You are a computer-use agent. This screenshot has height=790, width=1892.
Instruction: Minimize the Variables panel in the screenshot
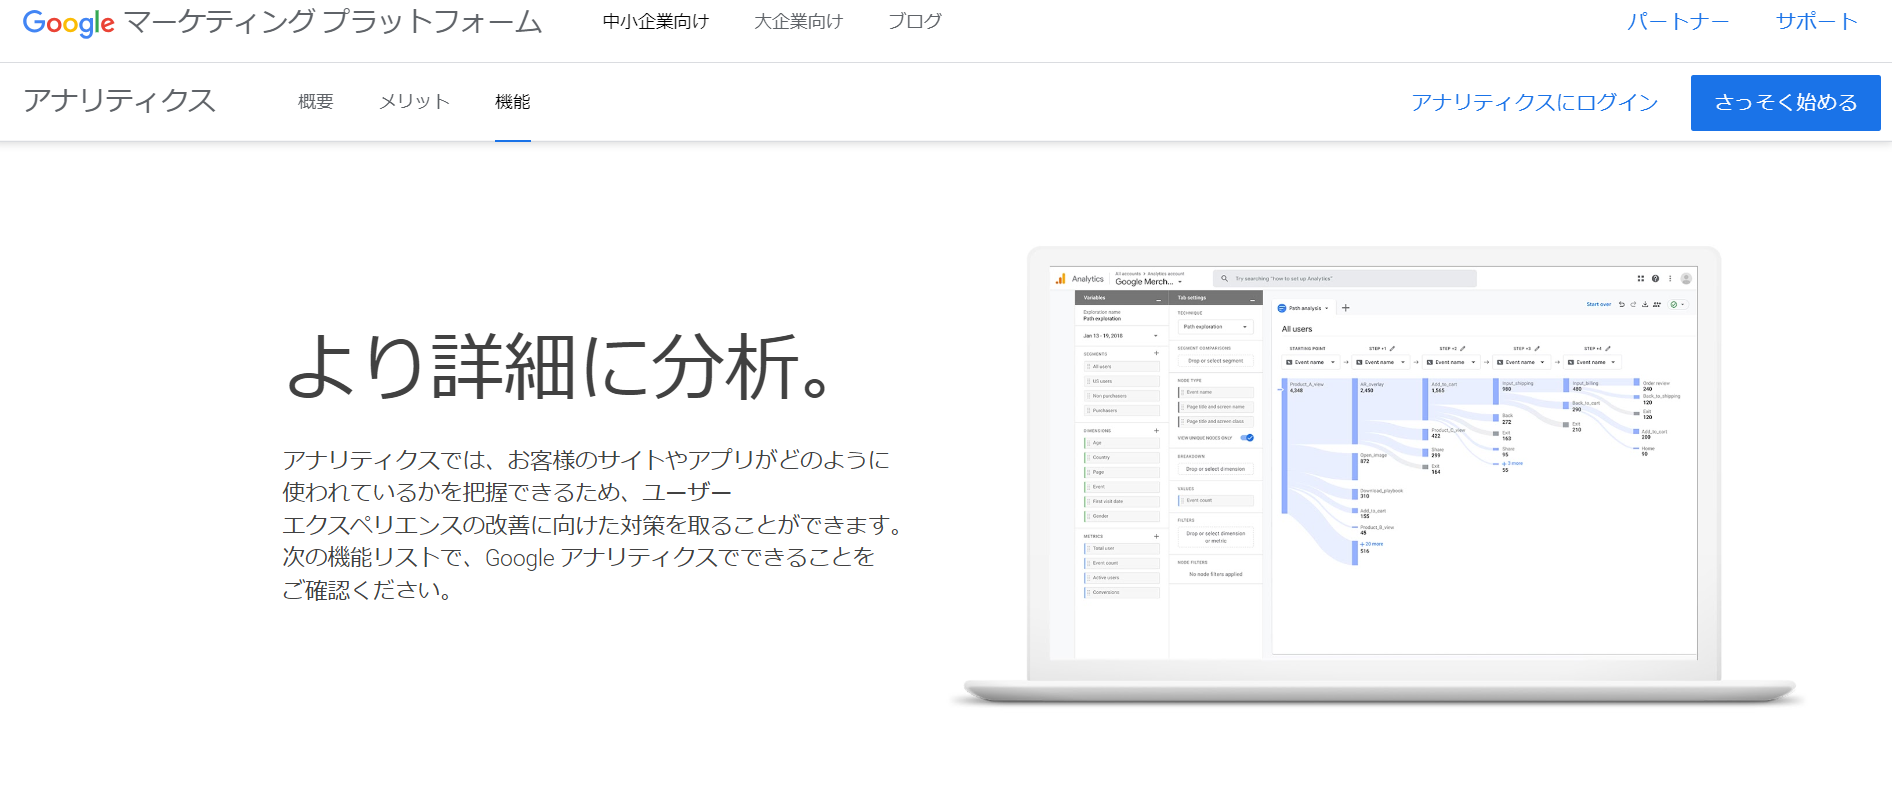pyautogui.click(x=1159, y=300)
